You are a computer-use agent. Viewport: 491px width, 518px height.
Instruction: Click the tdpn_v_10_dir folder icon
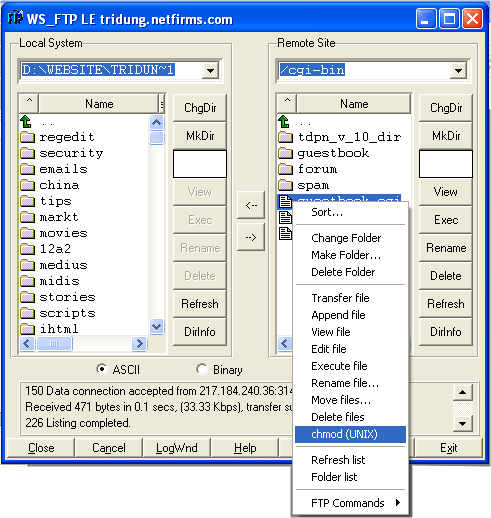[x=285, y=137]
